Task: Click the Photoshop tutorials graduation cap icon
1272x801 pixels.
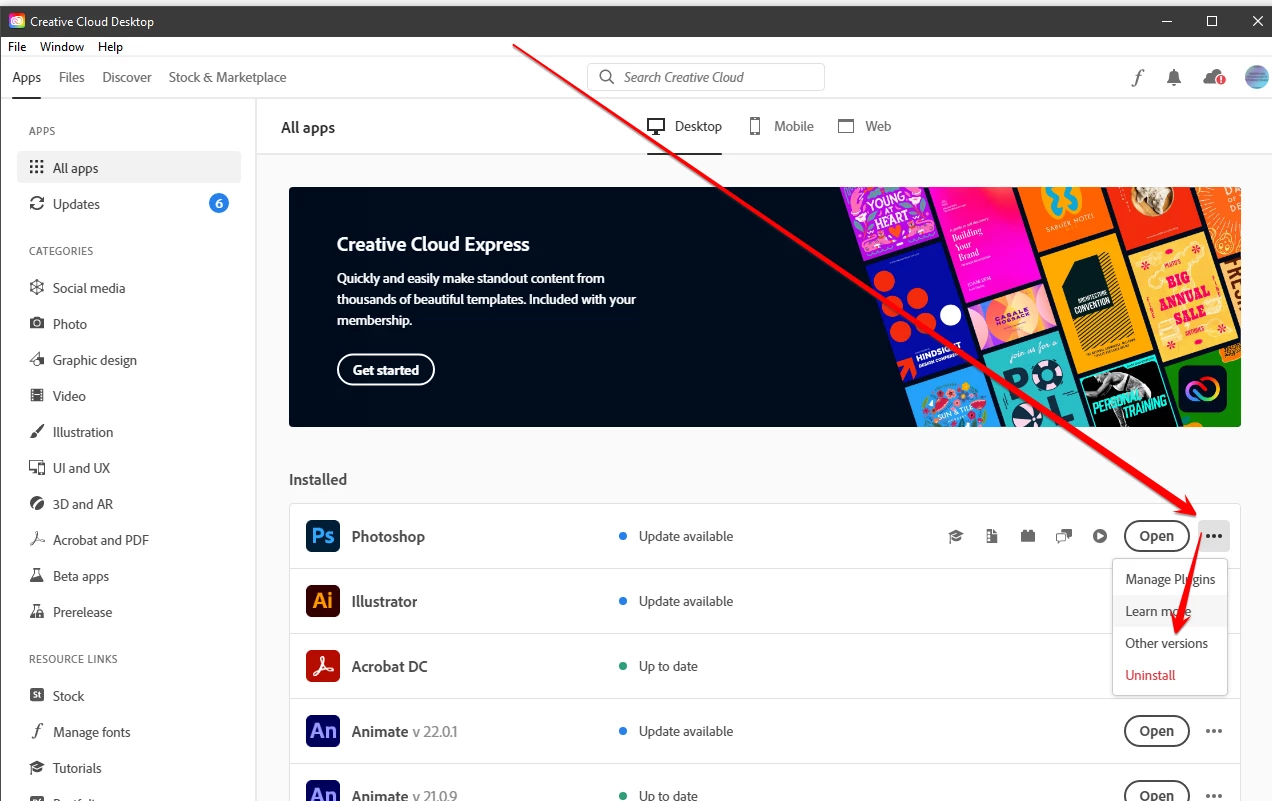Action: pos(955,537)
